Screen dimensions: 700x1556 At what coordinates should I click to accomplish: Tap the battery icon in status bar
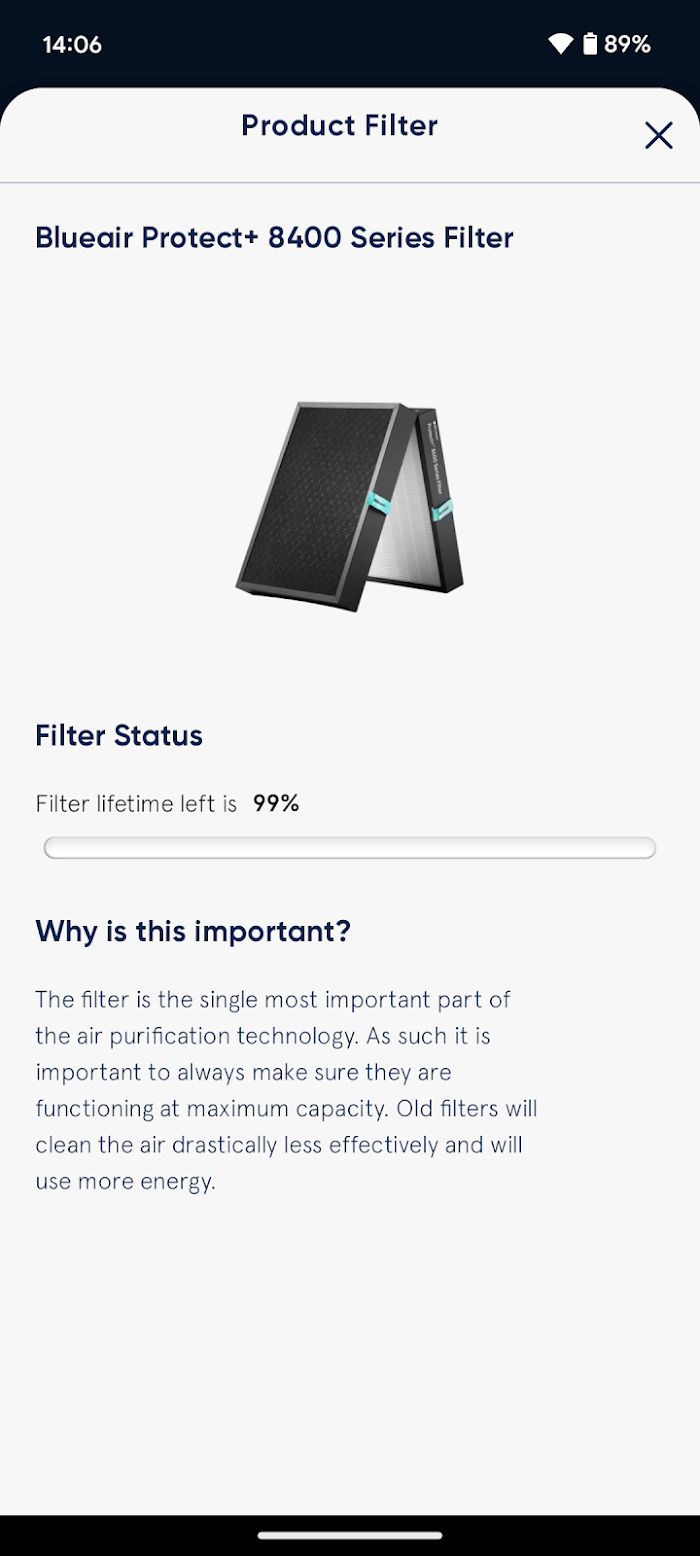590,44
